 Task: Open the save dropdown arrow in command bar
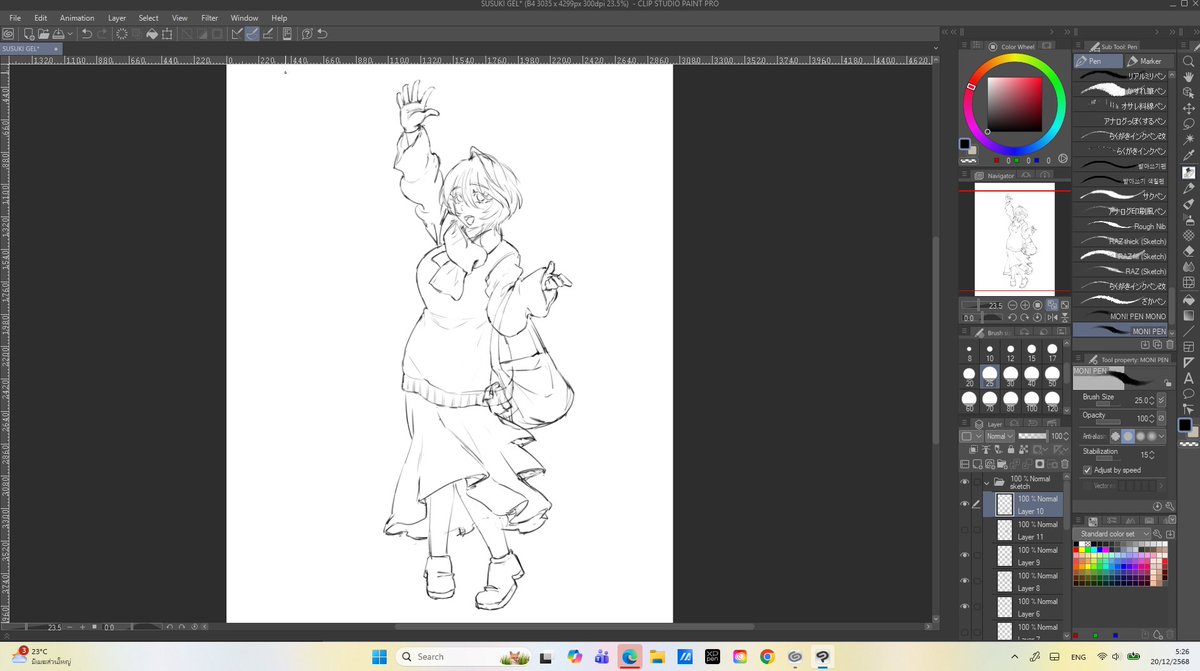70,34
